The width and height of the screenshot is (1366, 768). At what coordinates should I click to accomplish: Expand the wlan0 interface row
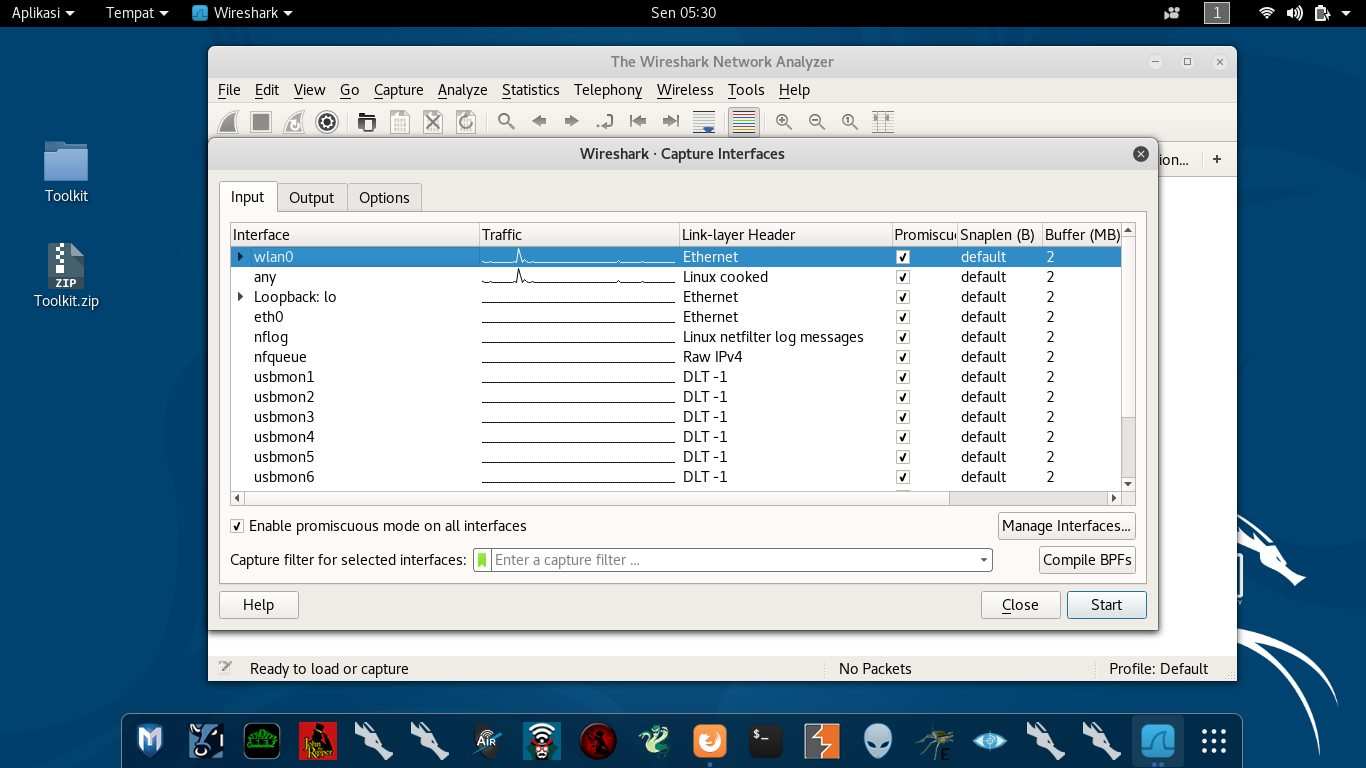(x=240, y=257)
